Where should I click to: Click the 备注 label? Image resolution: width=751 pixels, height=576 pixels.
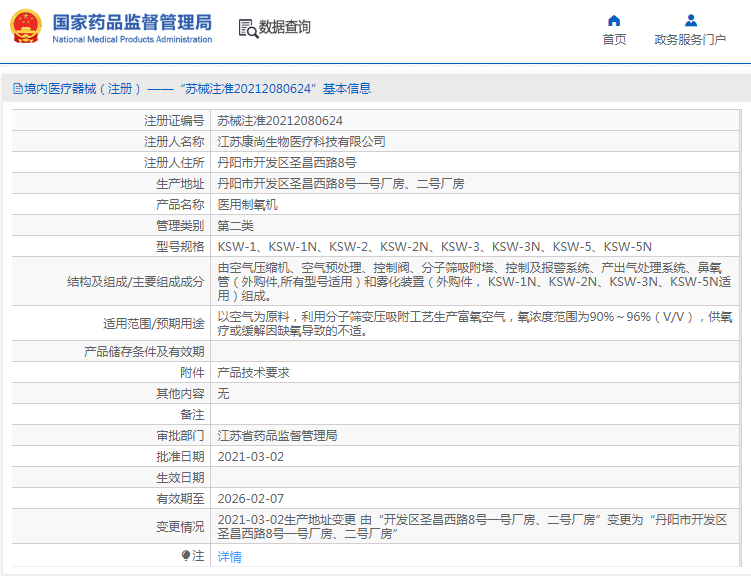click(x=192, y=415)
